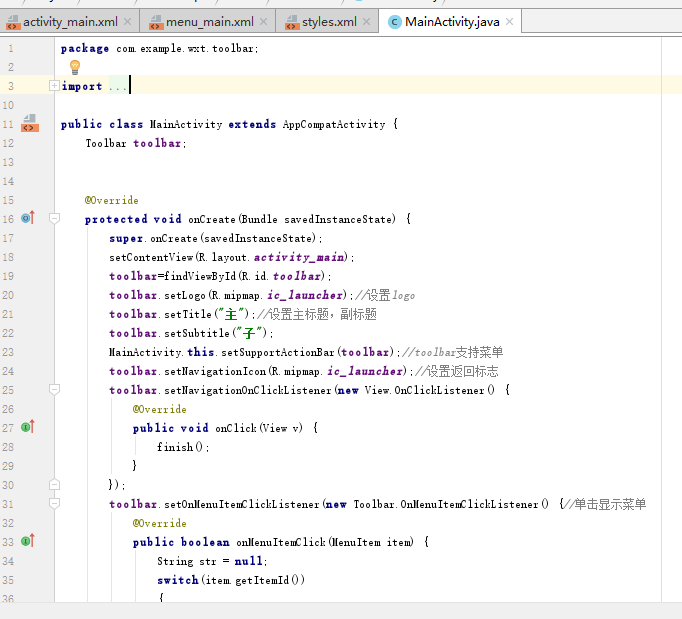Activate the MainActivity.java tab
This screenshot has width=682, height=619.
point(450,22)
